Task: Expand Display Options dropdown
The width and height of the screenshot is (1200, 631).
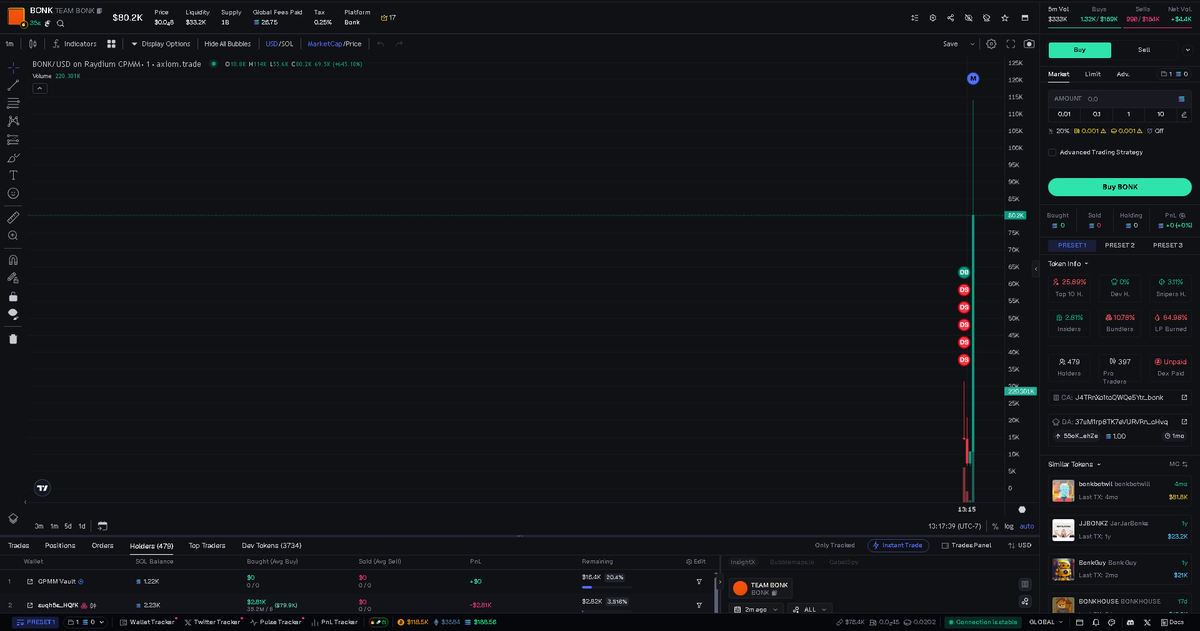Action: tap(160, 44)
